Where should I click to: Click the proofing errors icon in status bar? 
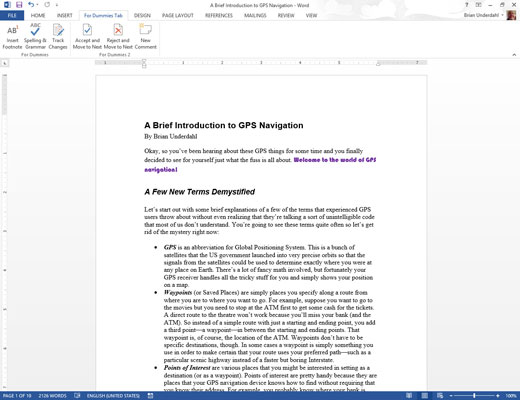tap(77, 396)
